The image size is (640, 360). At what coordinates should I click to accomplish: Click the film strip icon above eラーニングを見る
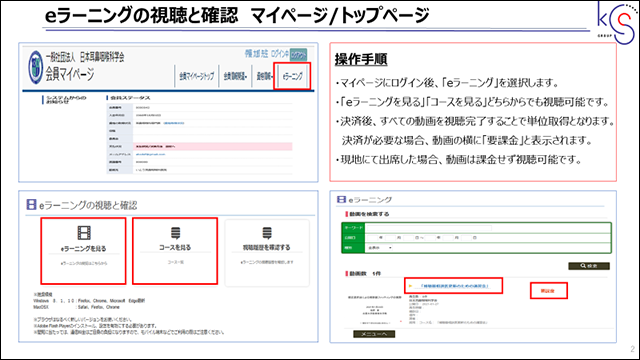click(x=84, y=233)
